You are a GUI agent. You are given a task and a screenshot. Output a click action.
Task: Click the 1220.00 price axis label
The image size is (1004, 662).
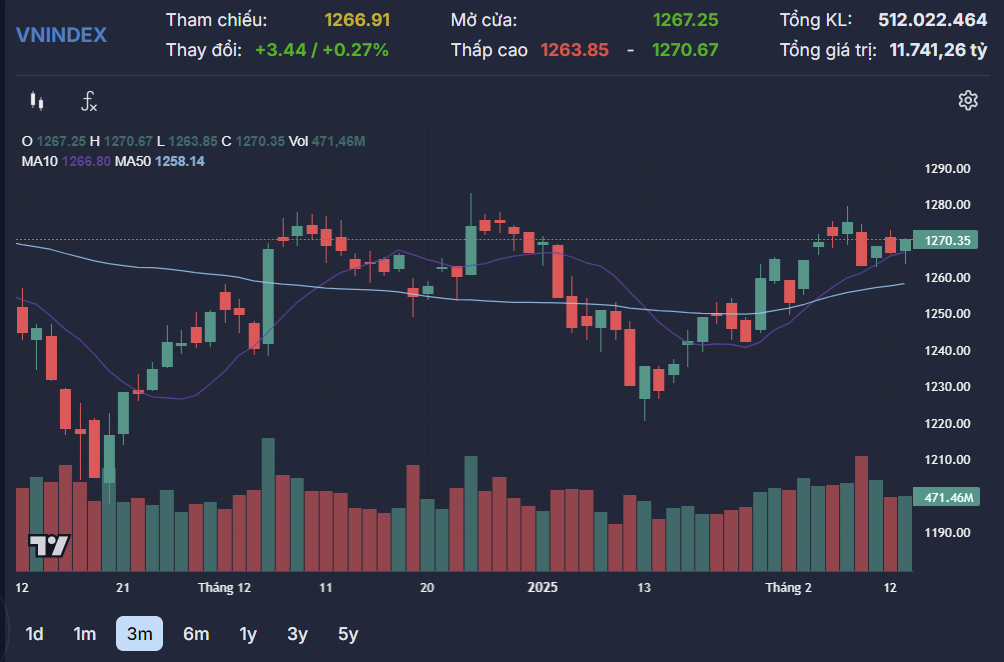947,424
